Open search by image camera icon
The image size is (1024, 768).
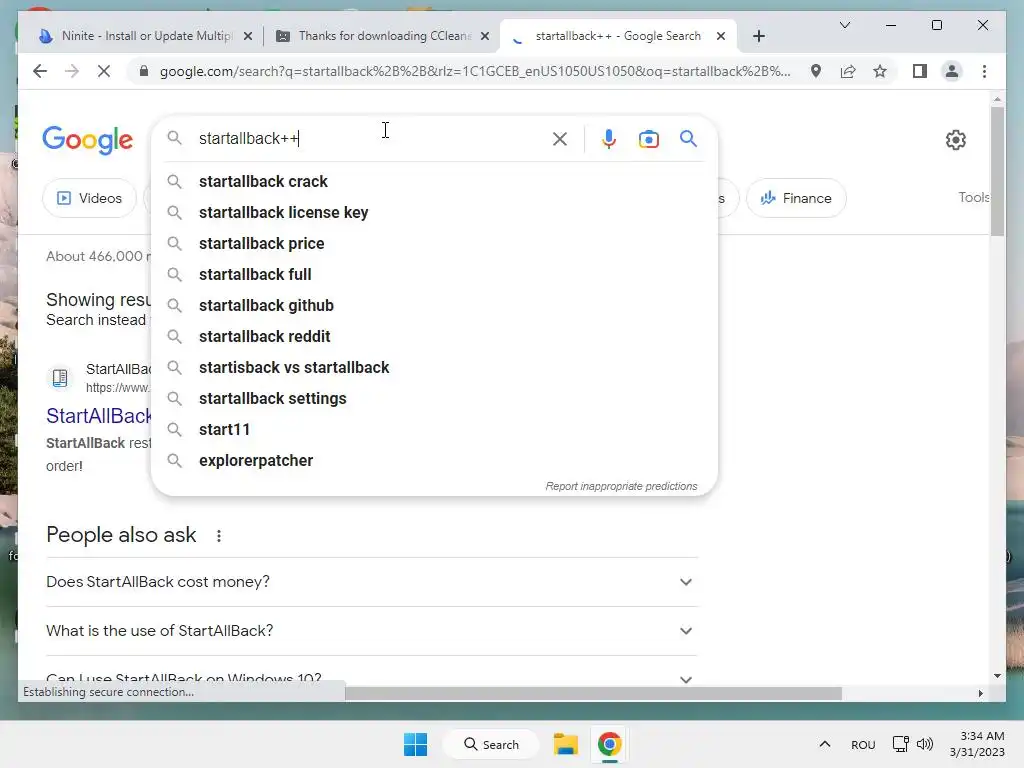point(648,139)
